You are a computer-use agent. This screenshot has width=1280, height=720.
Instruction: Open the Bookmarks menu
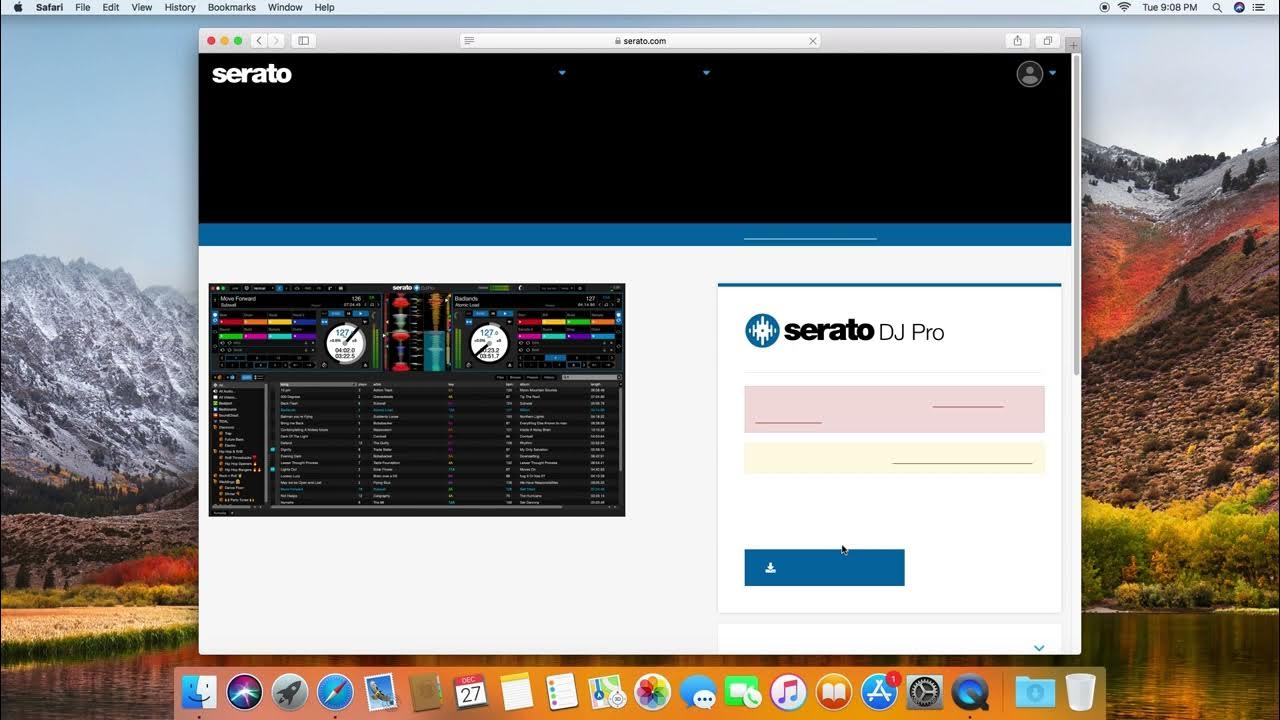pos(232,7)
